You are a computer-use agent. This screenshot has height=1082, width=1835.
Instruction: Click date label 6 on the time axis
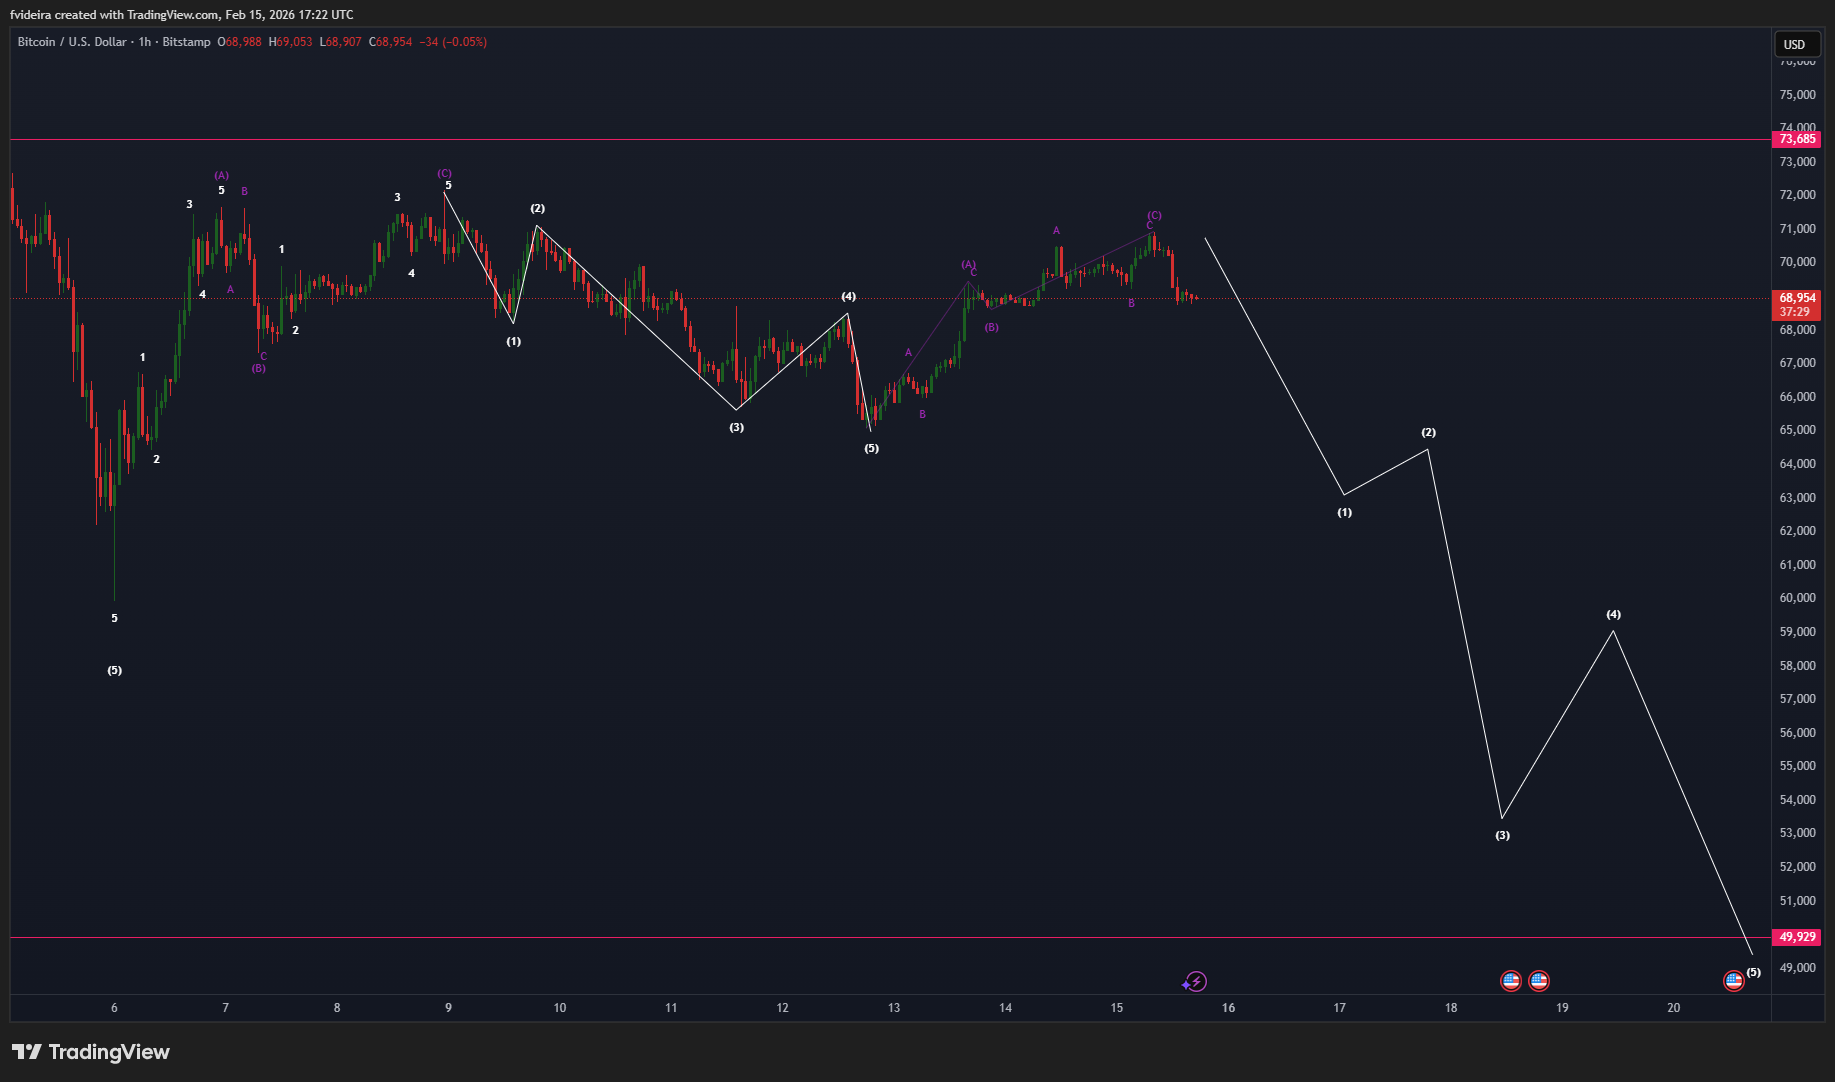[x=114, y=1008]
